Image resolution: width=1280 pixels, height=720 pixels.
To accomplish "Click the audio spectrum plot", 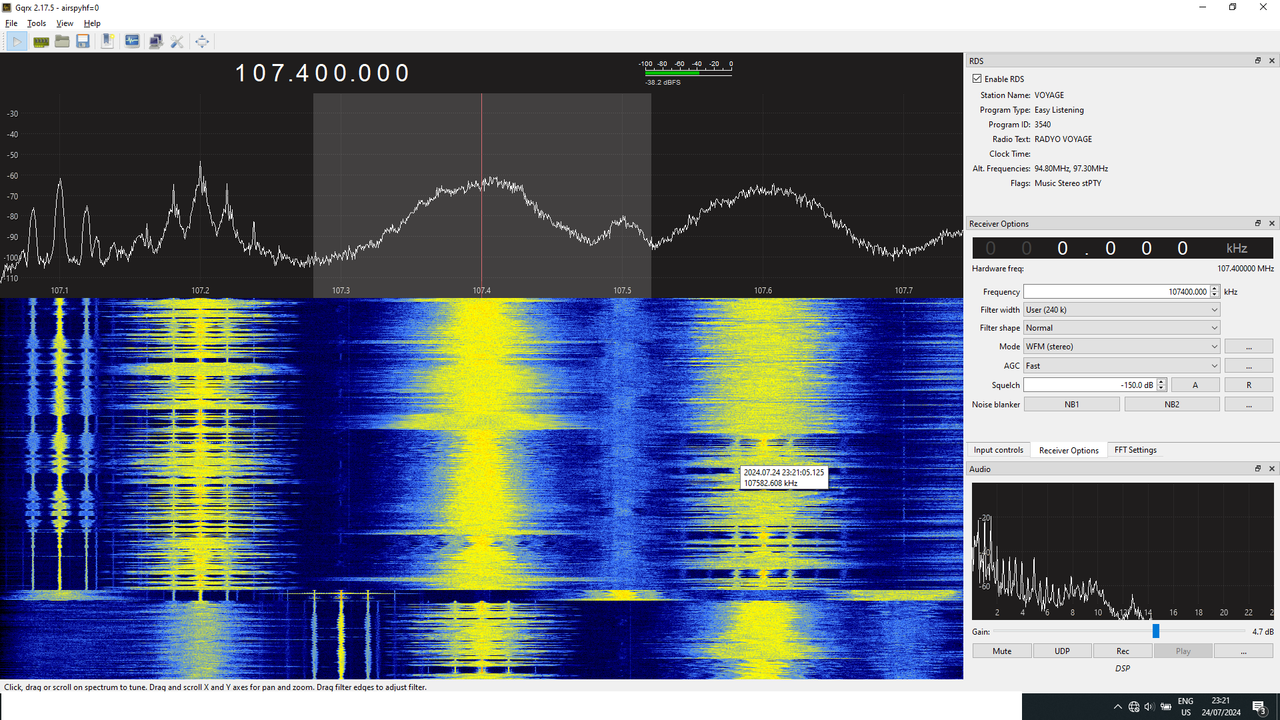I will [1122, 551].
